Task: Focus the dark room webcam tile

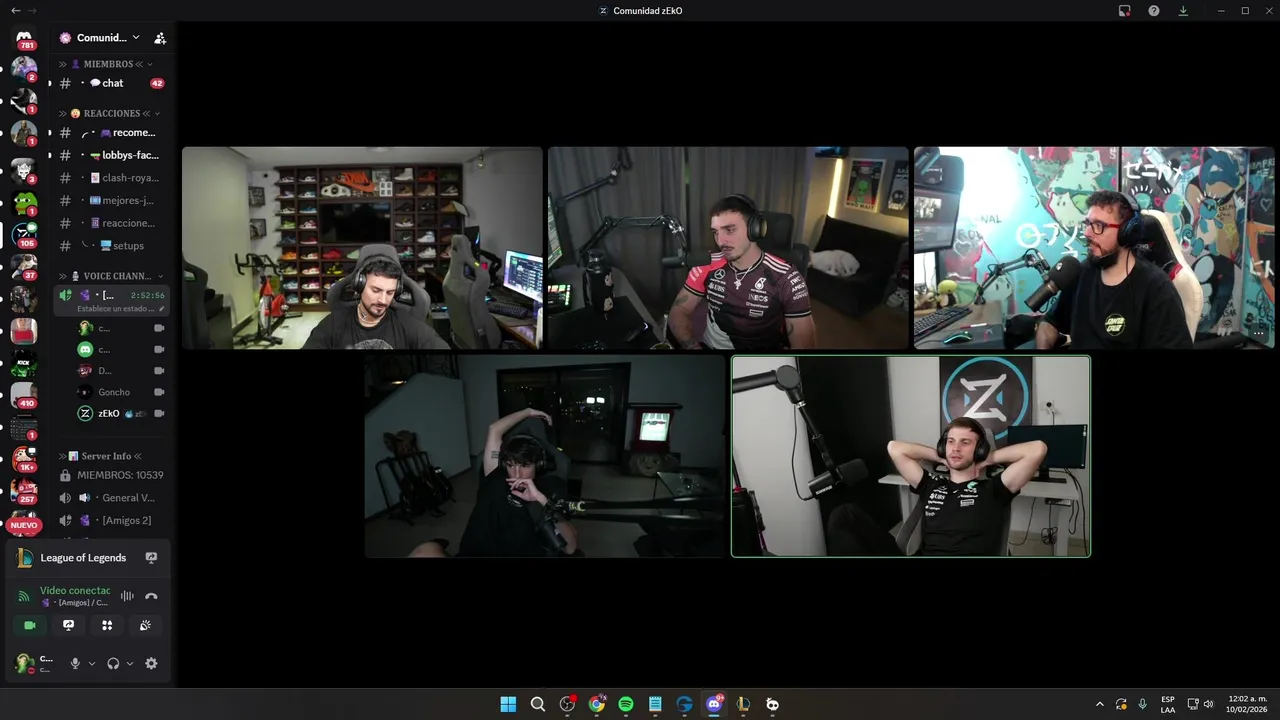Action: click(x=545, y=456)
